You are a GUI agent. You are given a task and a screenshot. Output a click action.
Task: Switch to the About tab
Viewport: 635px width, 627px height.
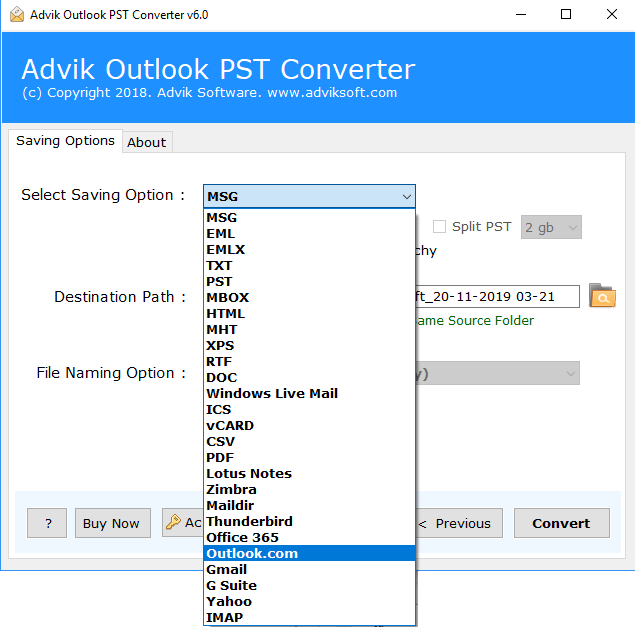click(147, 142)
